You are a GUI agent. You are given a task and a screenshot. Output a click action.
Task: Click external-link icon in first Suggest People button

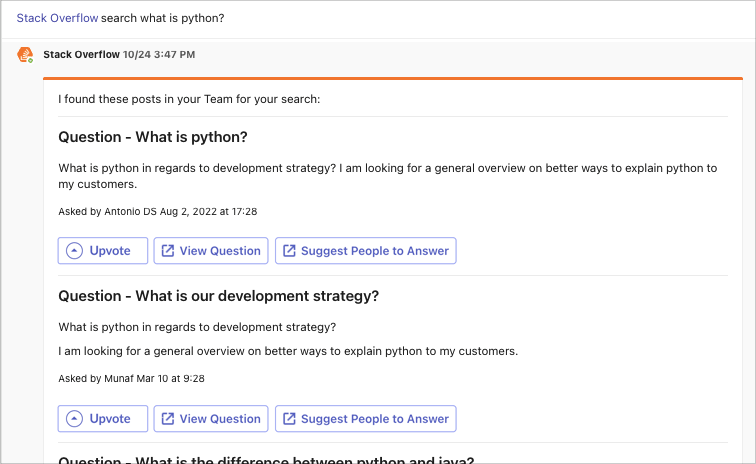click(289, 251)
